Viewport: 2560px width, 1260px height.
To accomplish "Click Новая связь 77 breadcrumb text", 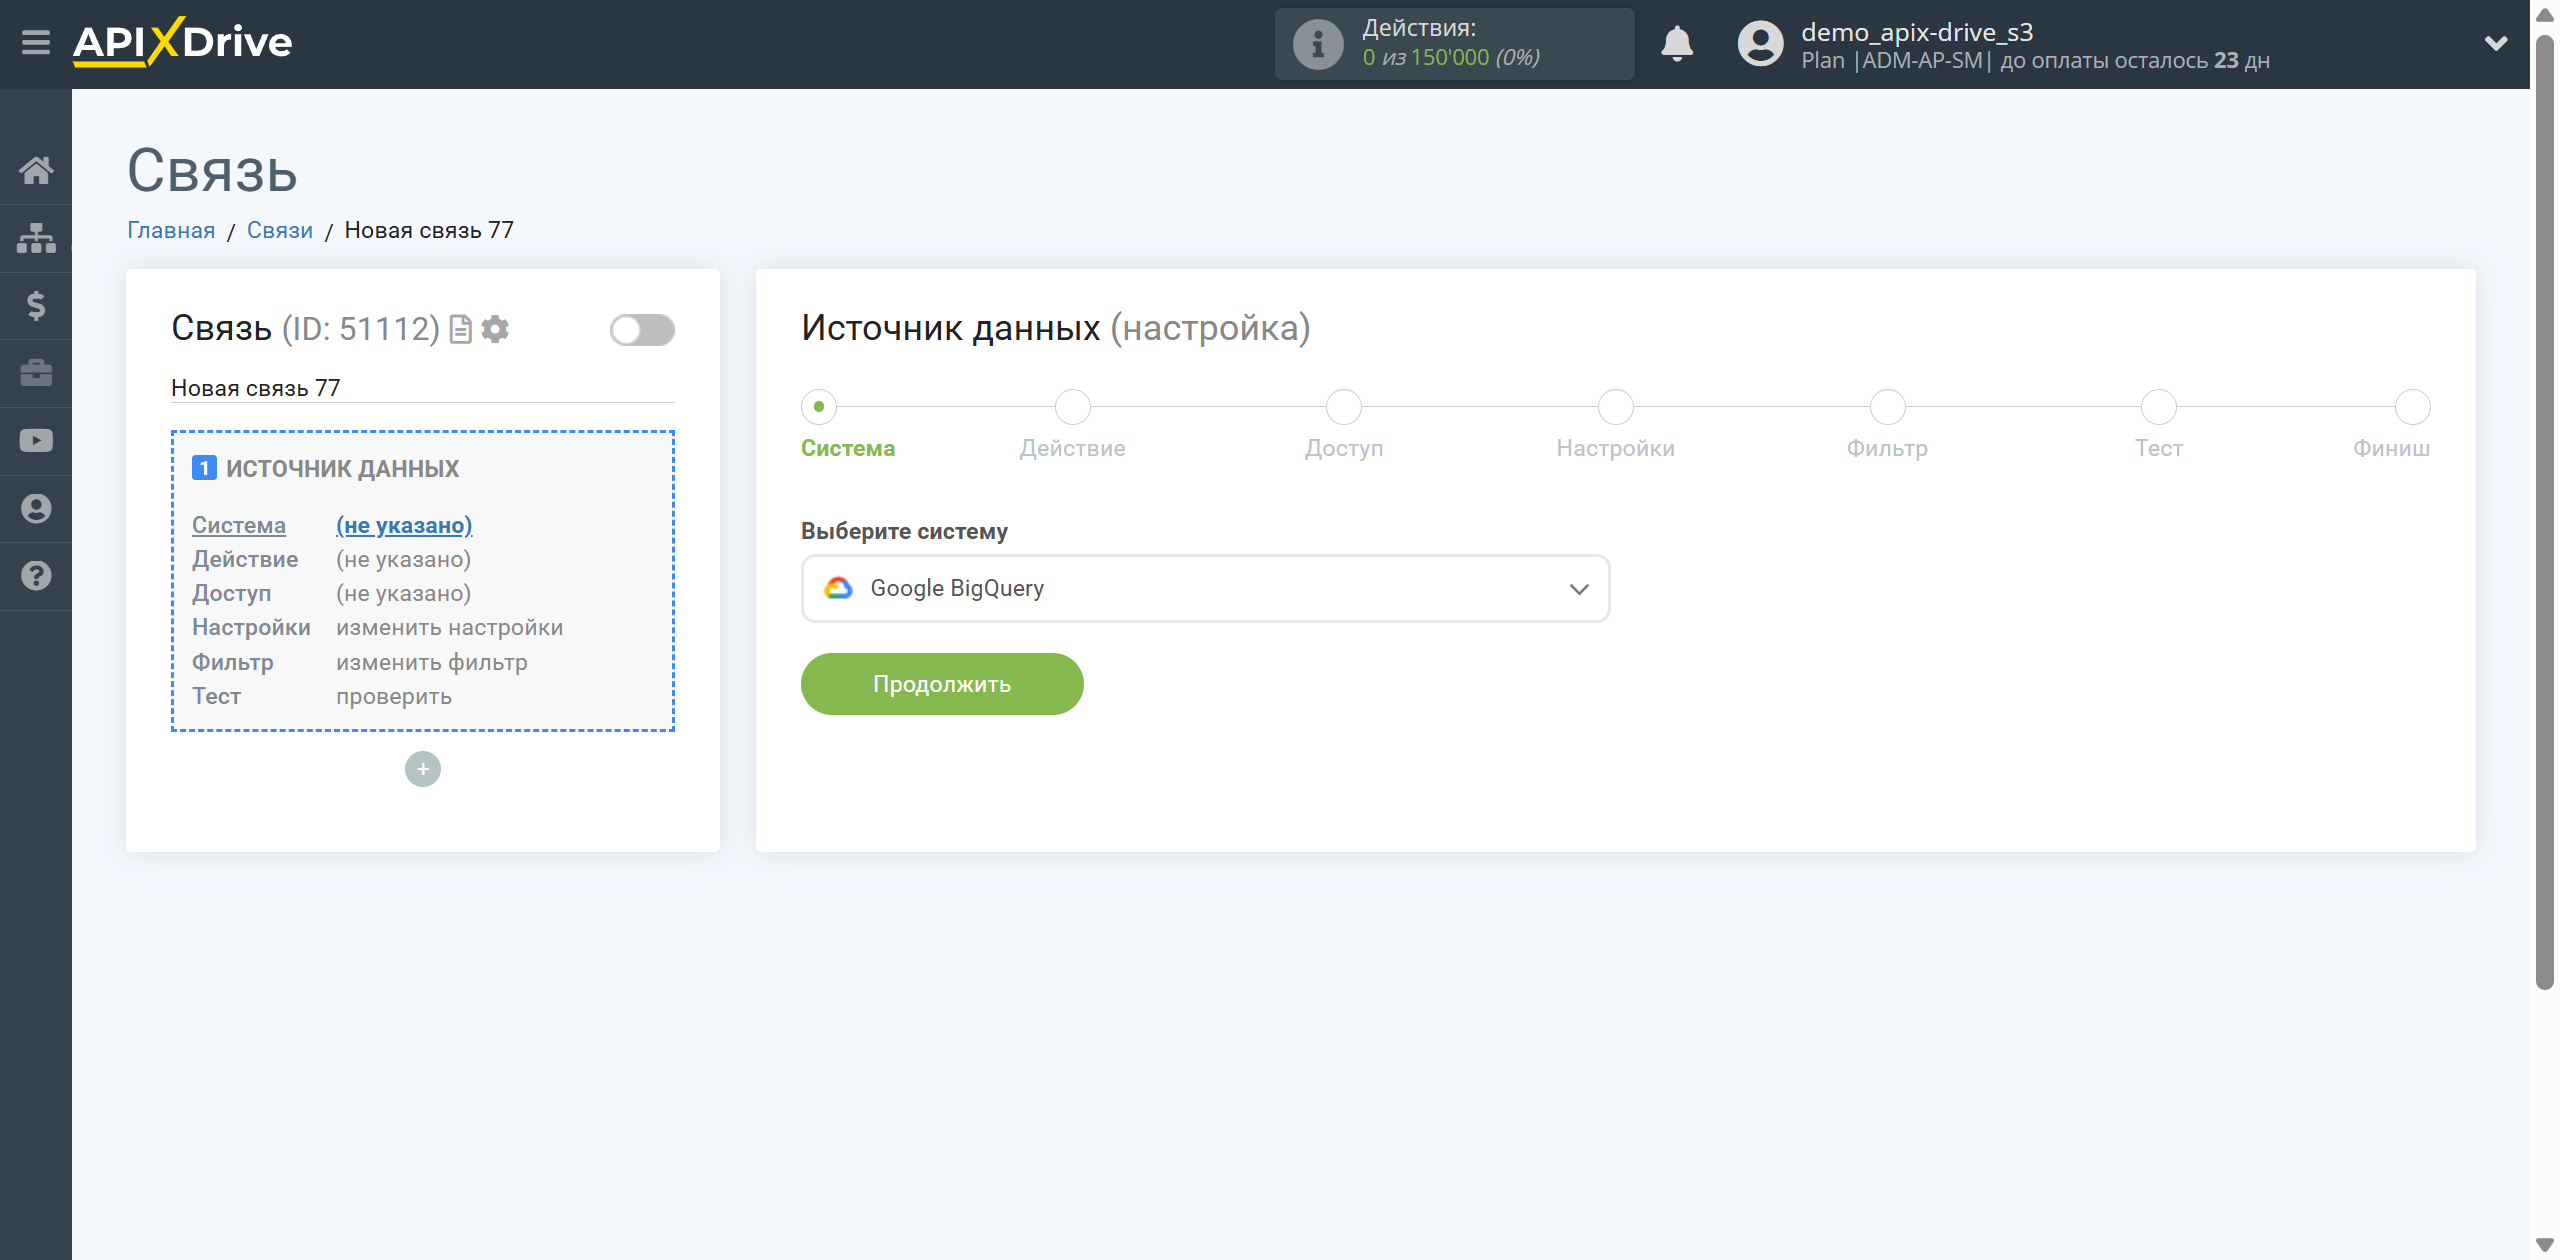I will (x=429, y=230).
